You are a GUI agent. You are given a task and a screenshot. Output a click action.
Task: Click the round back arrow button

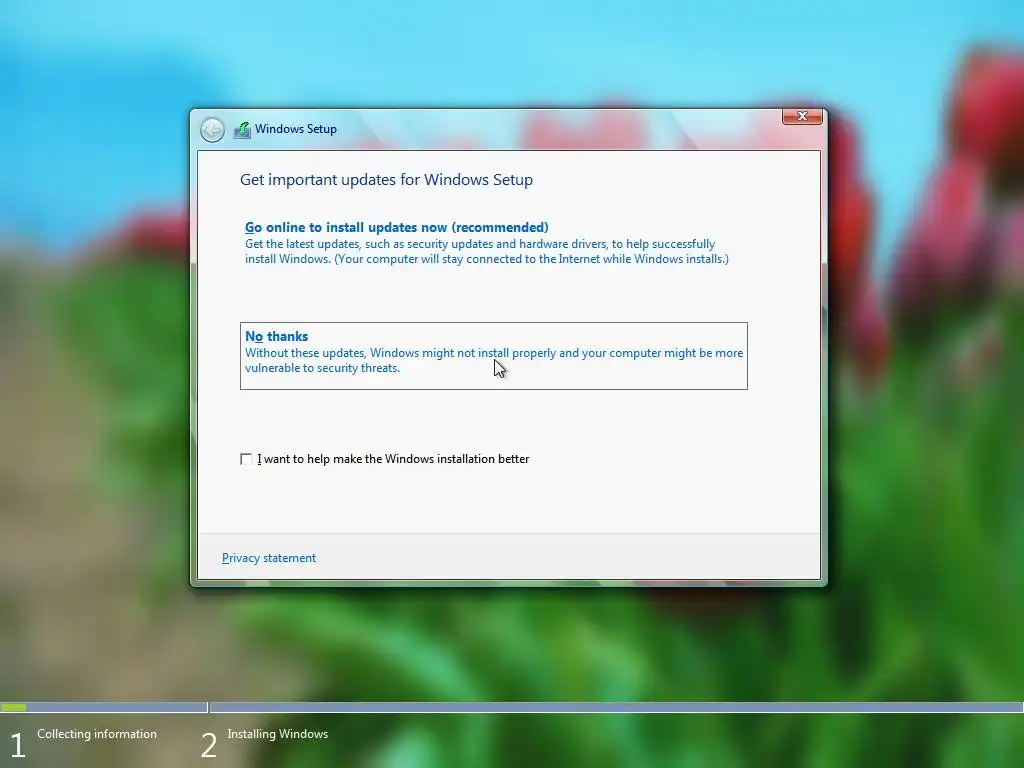(212, 129)
